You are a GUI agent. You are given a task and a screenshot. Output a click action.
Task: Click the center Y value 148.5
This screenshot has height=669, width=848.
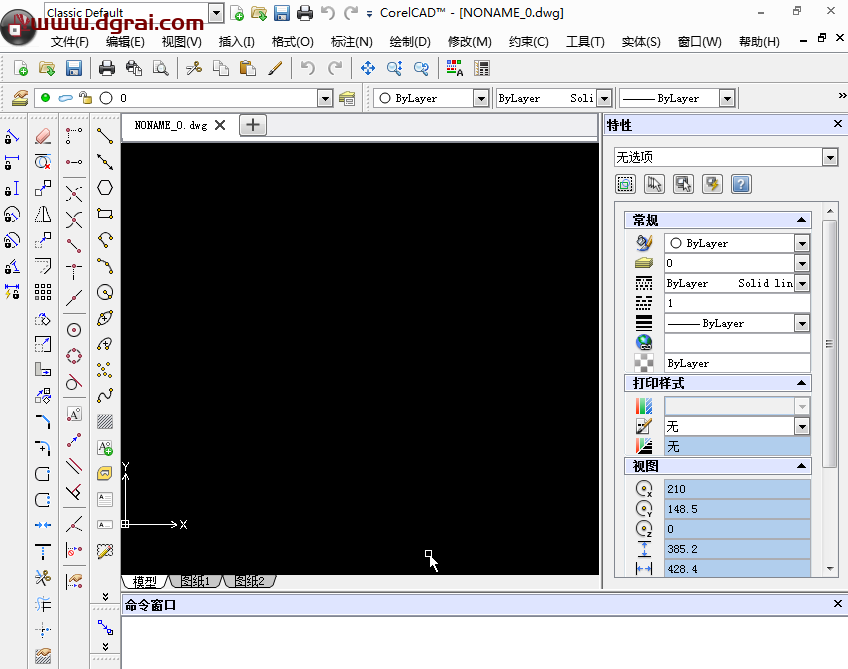tap(737, 509)
